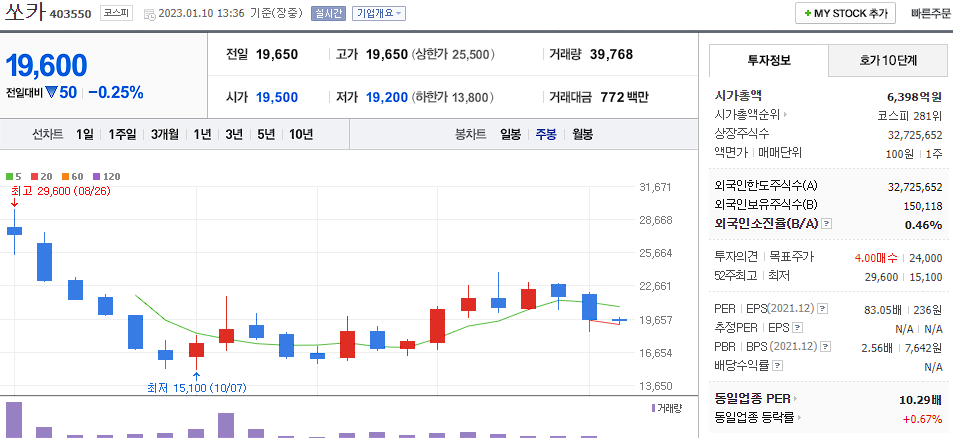Click the 하한가 13,800 label

(x=452, y=97)
